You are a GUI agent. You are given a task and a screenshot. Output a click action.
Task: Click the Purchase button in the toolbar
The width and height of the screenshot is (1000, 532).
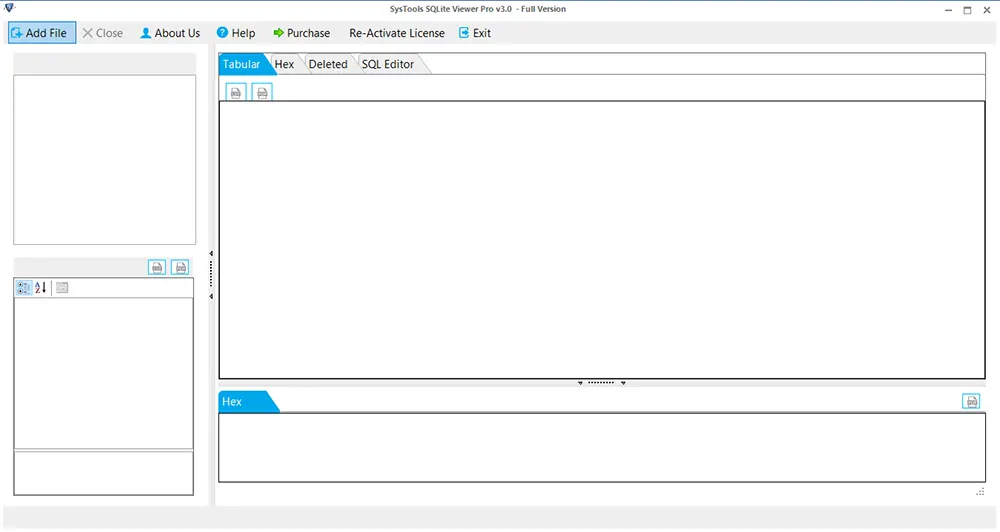pyautogui.click(x=301, y=33)
